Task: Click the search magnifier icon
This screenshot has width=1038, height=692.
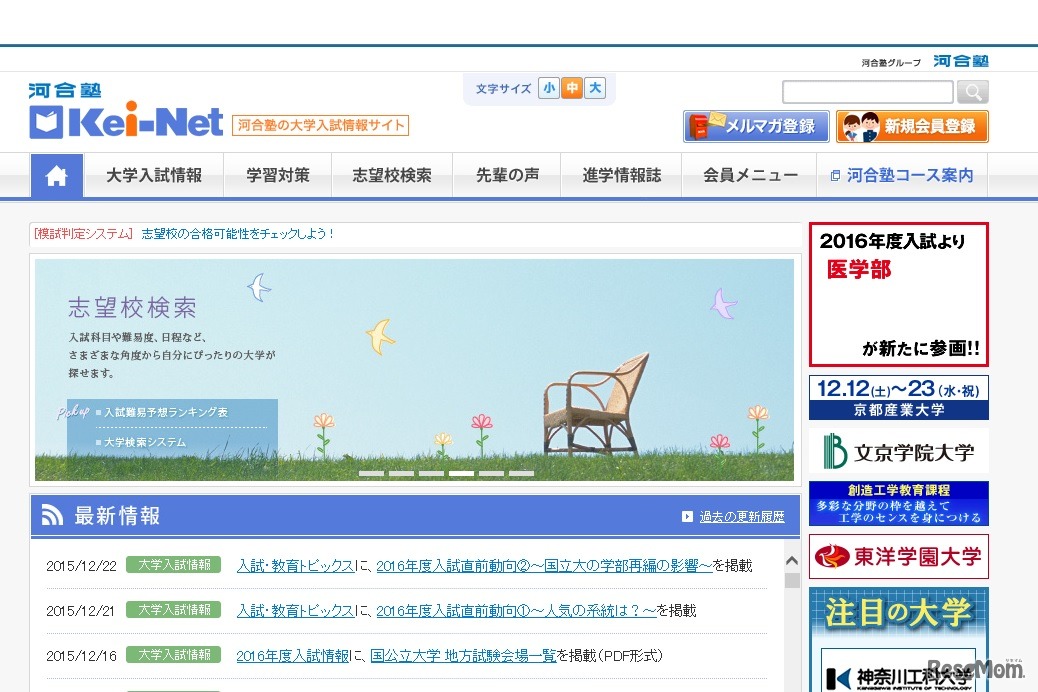Action: 972,92
